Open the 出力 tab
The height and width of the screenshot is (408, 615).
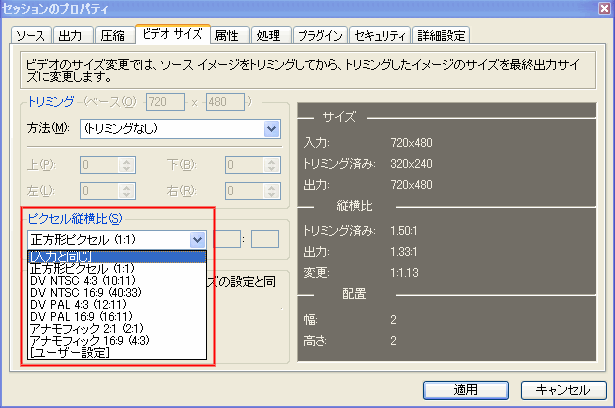[70, 36]
